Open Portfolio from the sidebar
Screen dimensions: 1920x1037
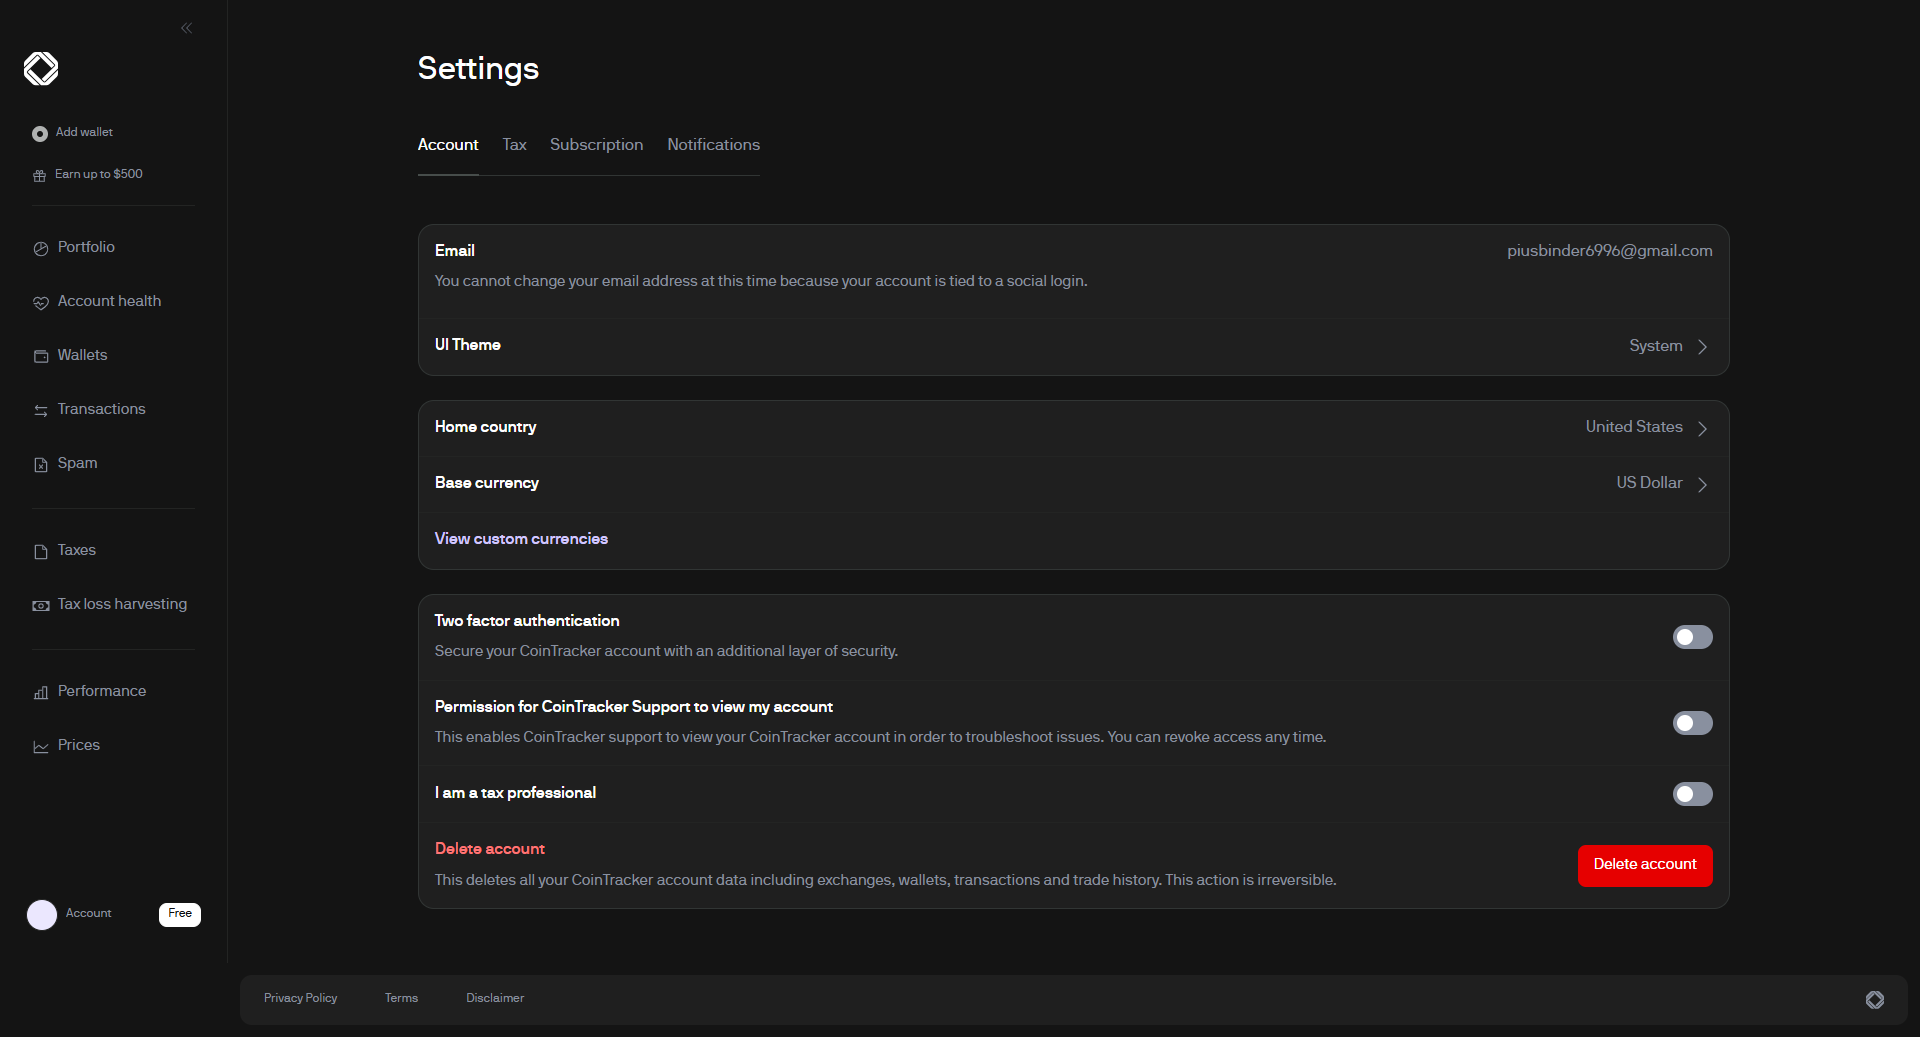86,247
